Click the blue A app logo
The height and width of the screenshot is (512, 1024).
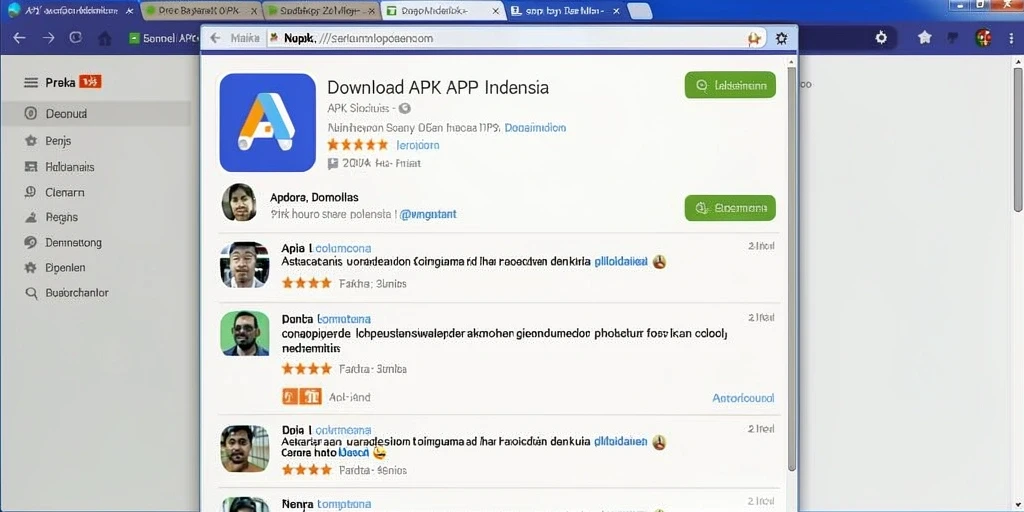pyautogui.click(x=268, y=122)
